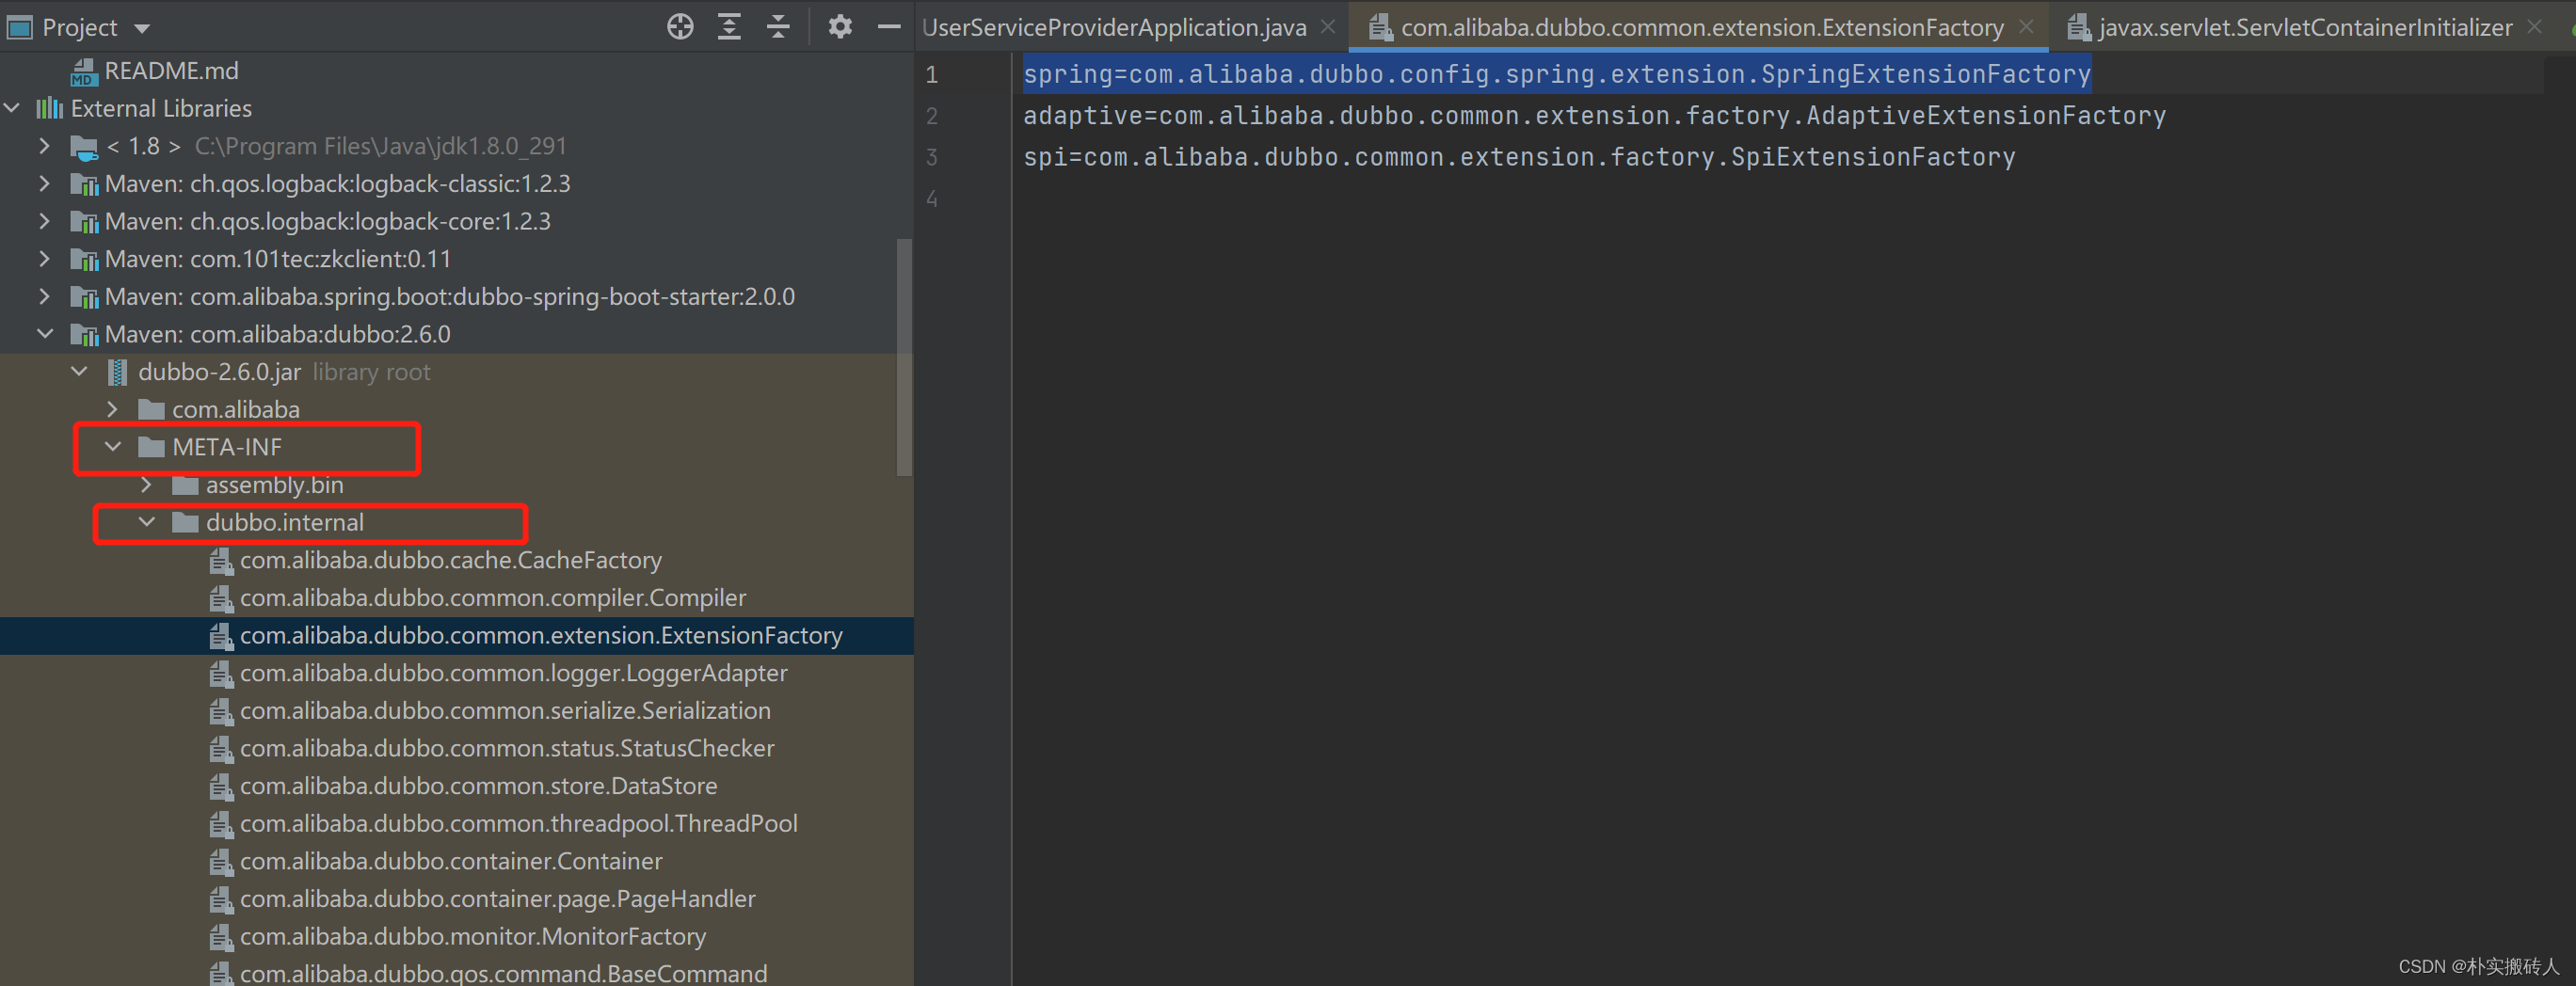Switch to javax.servlet.ServletContainerInitializer tab
Image resolution: width=2576 pixels, height=986 pixels.
tap(2305, 27)
